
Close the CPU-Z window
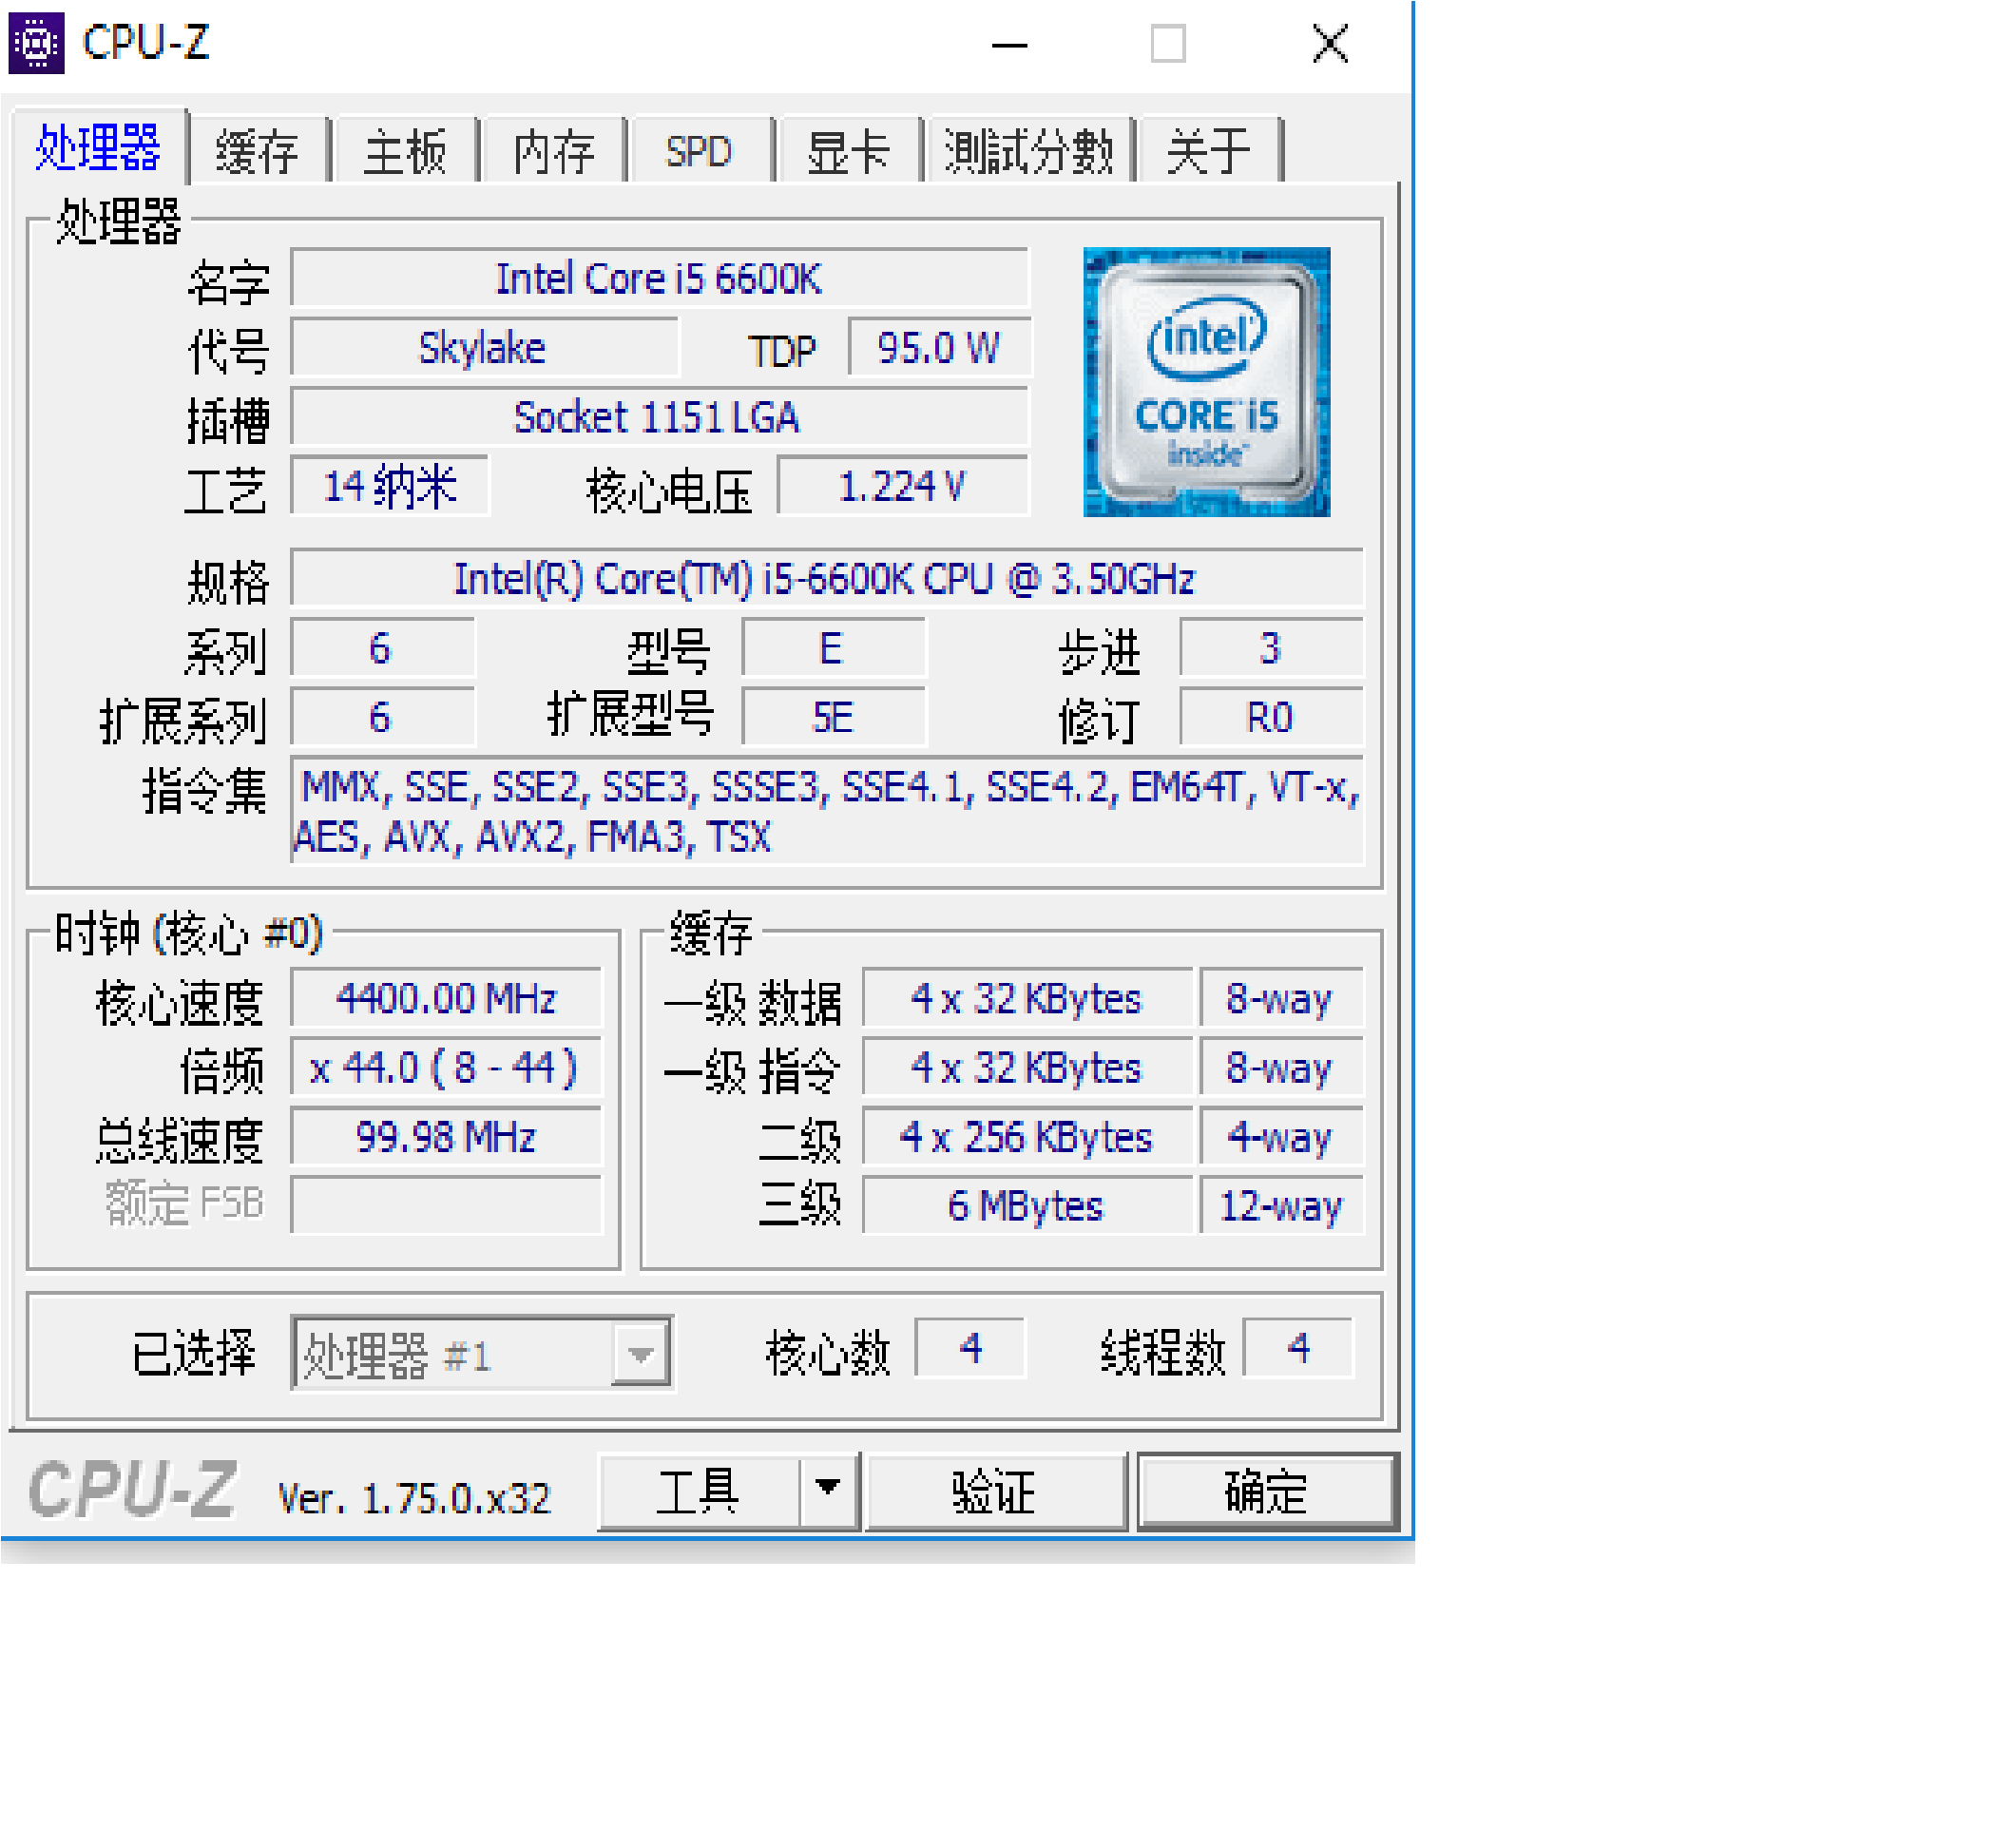1329,45
